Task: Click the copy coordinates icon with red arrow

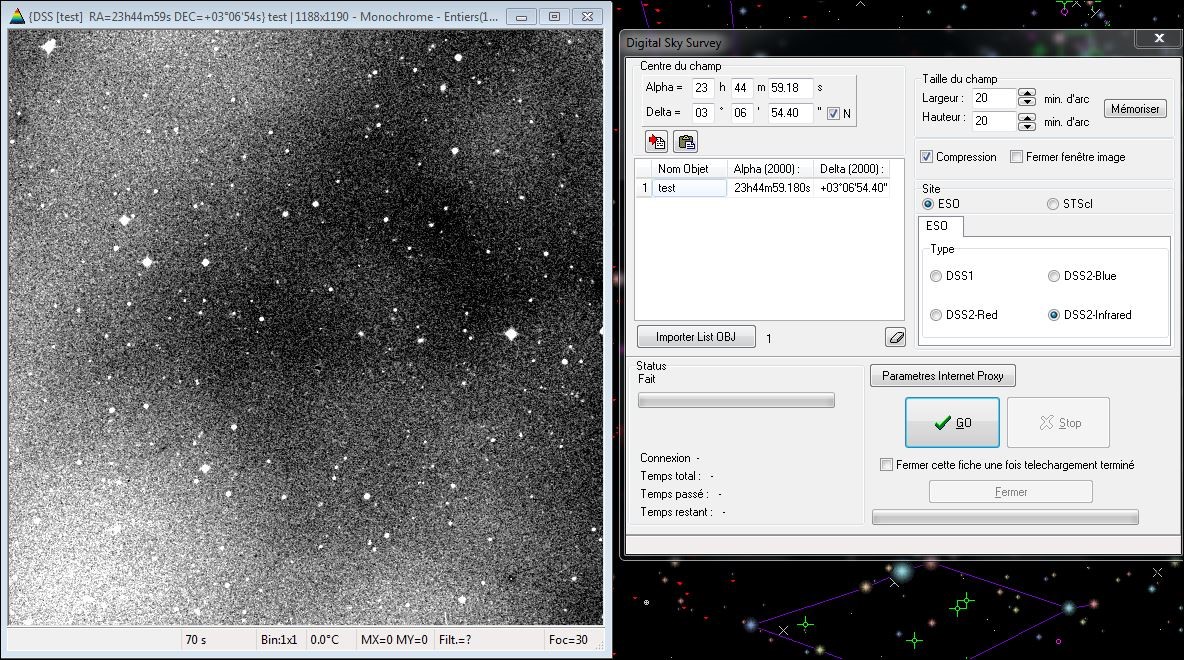Action: [x=657, y=141]
